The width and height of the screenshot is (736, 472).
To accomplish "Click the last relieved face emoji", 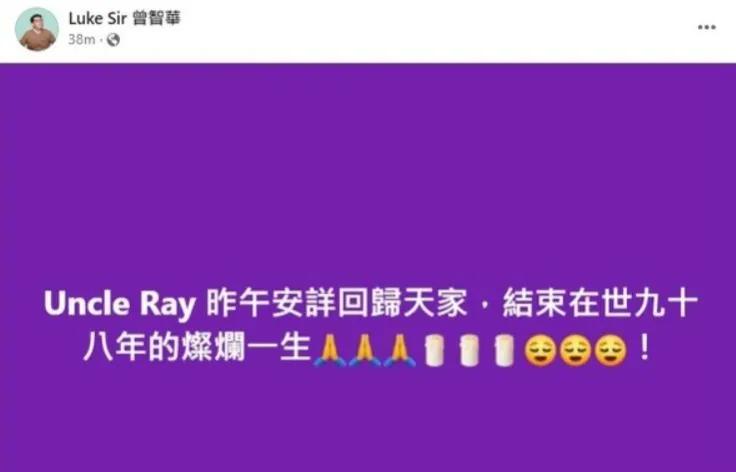I will tap(610, 350).
